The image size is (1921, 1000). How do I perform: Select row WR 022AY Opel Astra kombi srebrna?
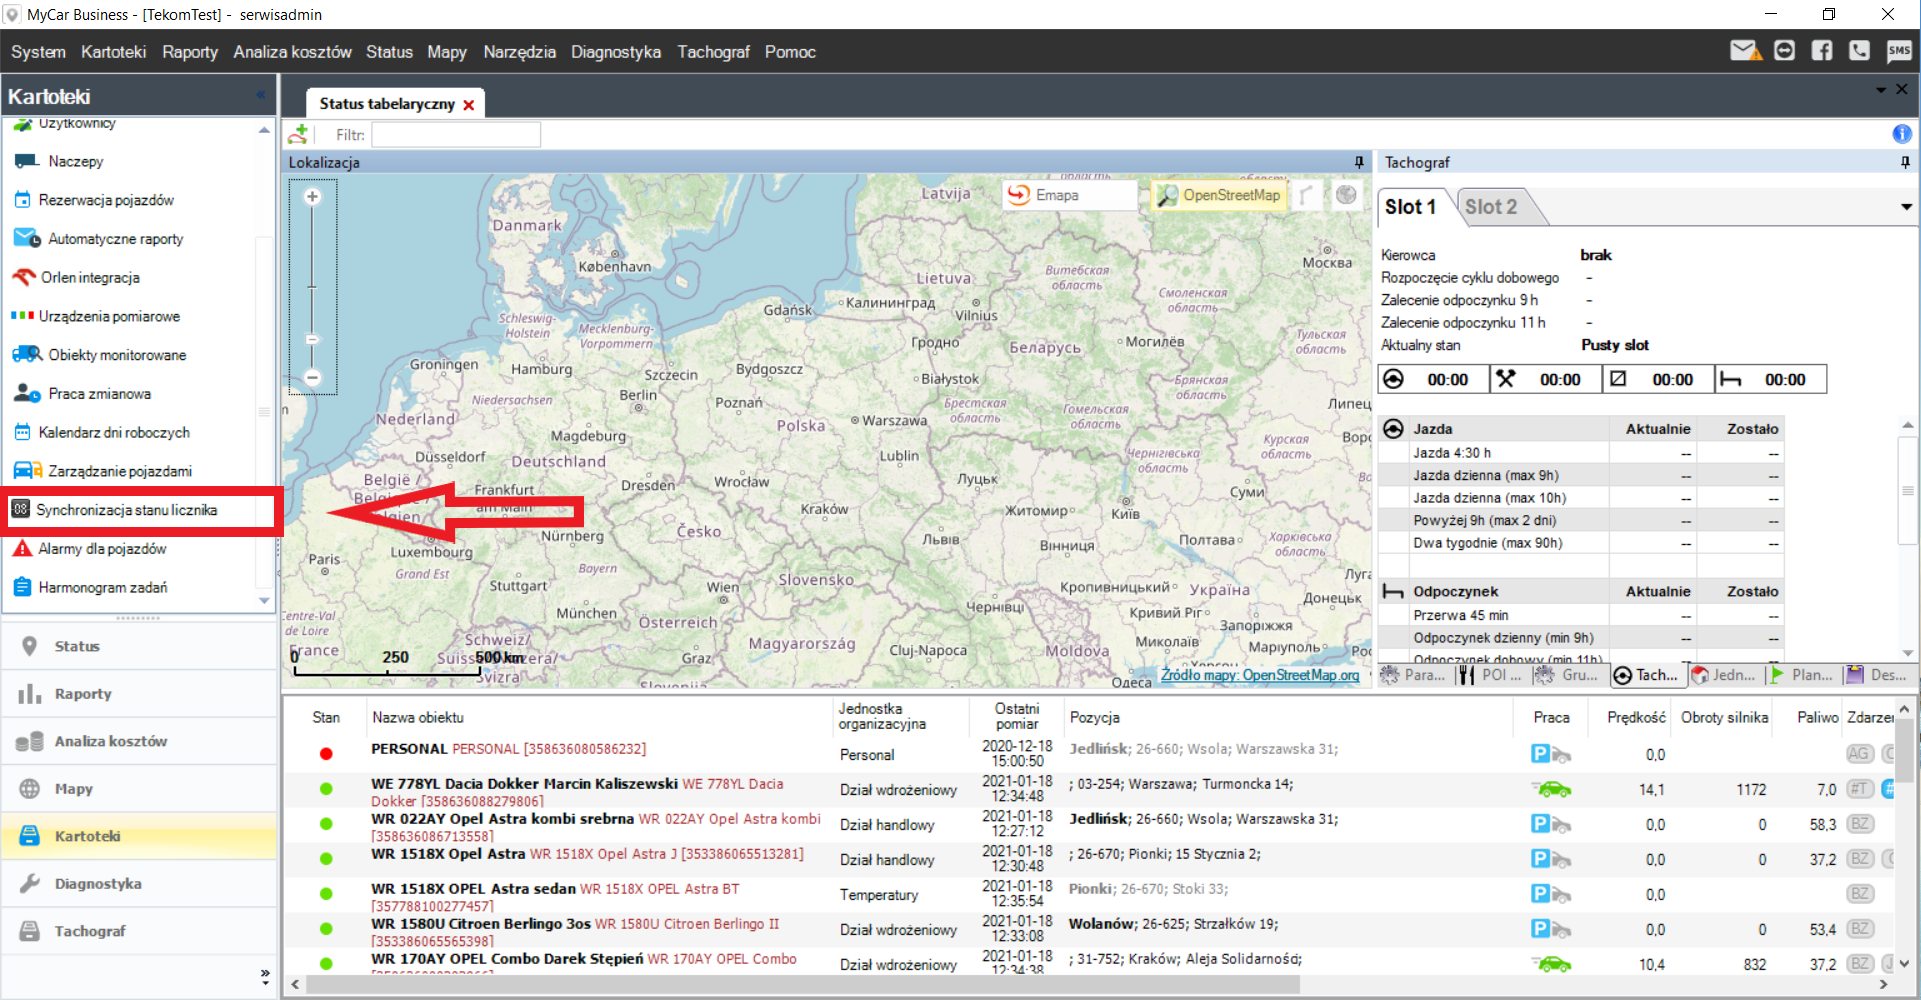point(1090,825)
